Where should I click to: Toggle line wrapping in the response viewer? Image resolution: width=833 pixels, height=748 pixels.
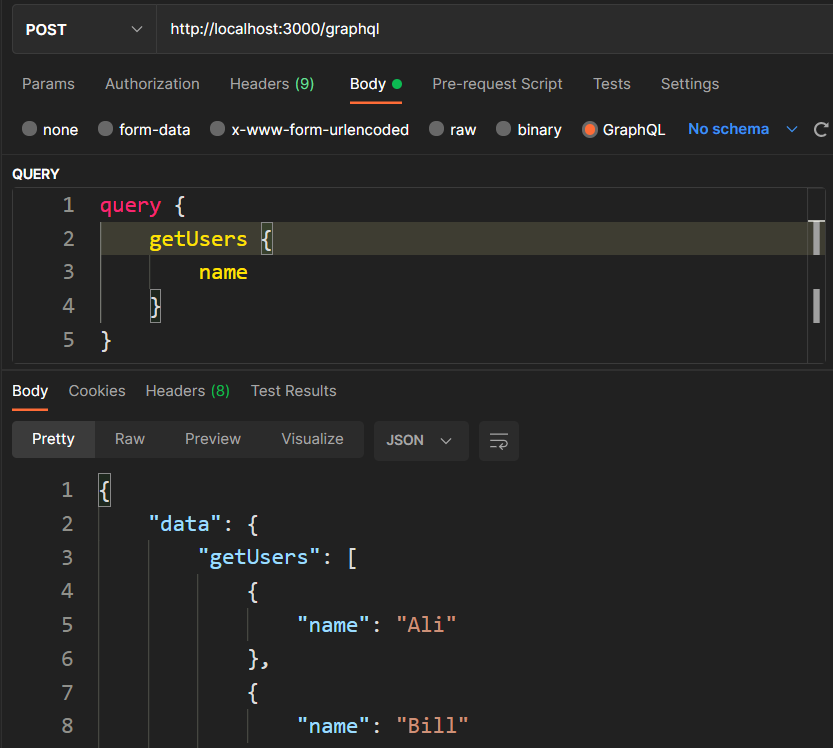(498, 440)
